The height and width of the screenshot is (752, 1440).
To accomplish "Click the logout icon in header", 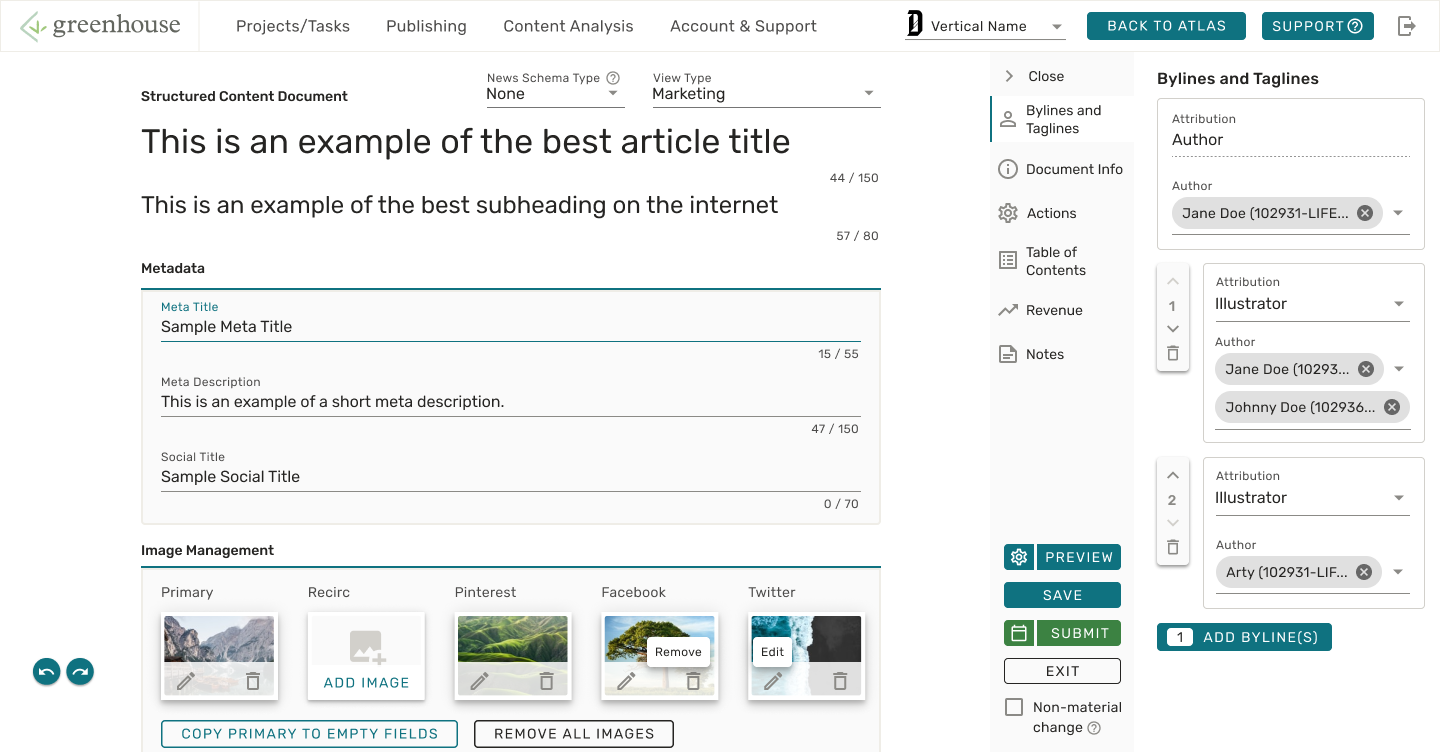I will [x=1406, y=26].
